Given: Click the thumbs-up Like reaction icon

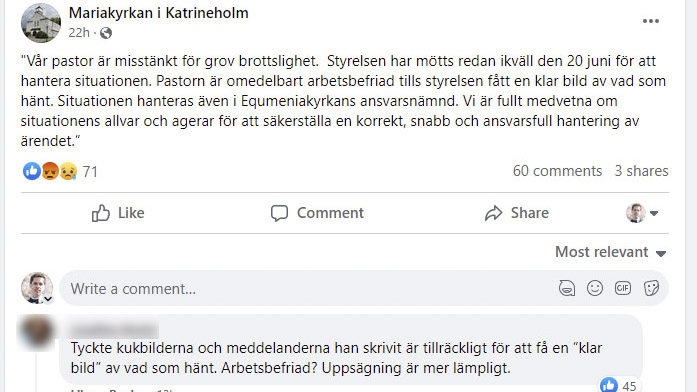Looking at the screenshot, I should click(32, 171).
